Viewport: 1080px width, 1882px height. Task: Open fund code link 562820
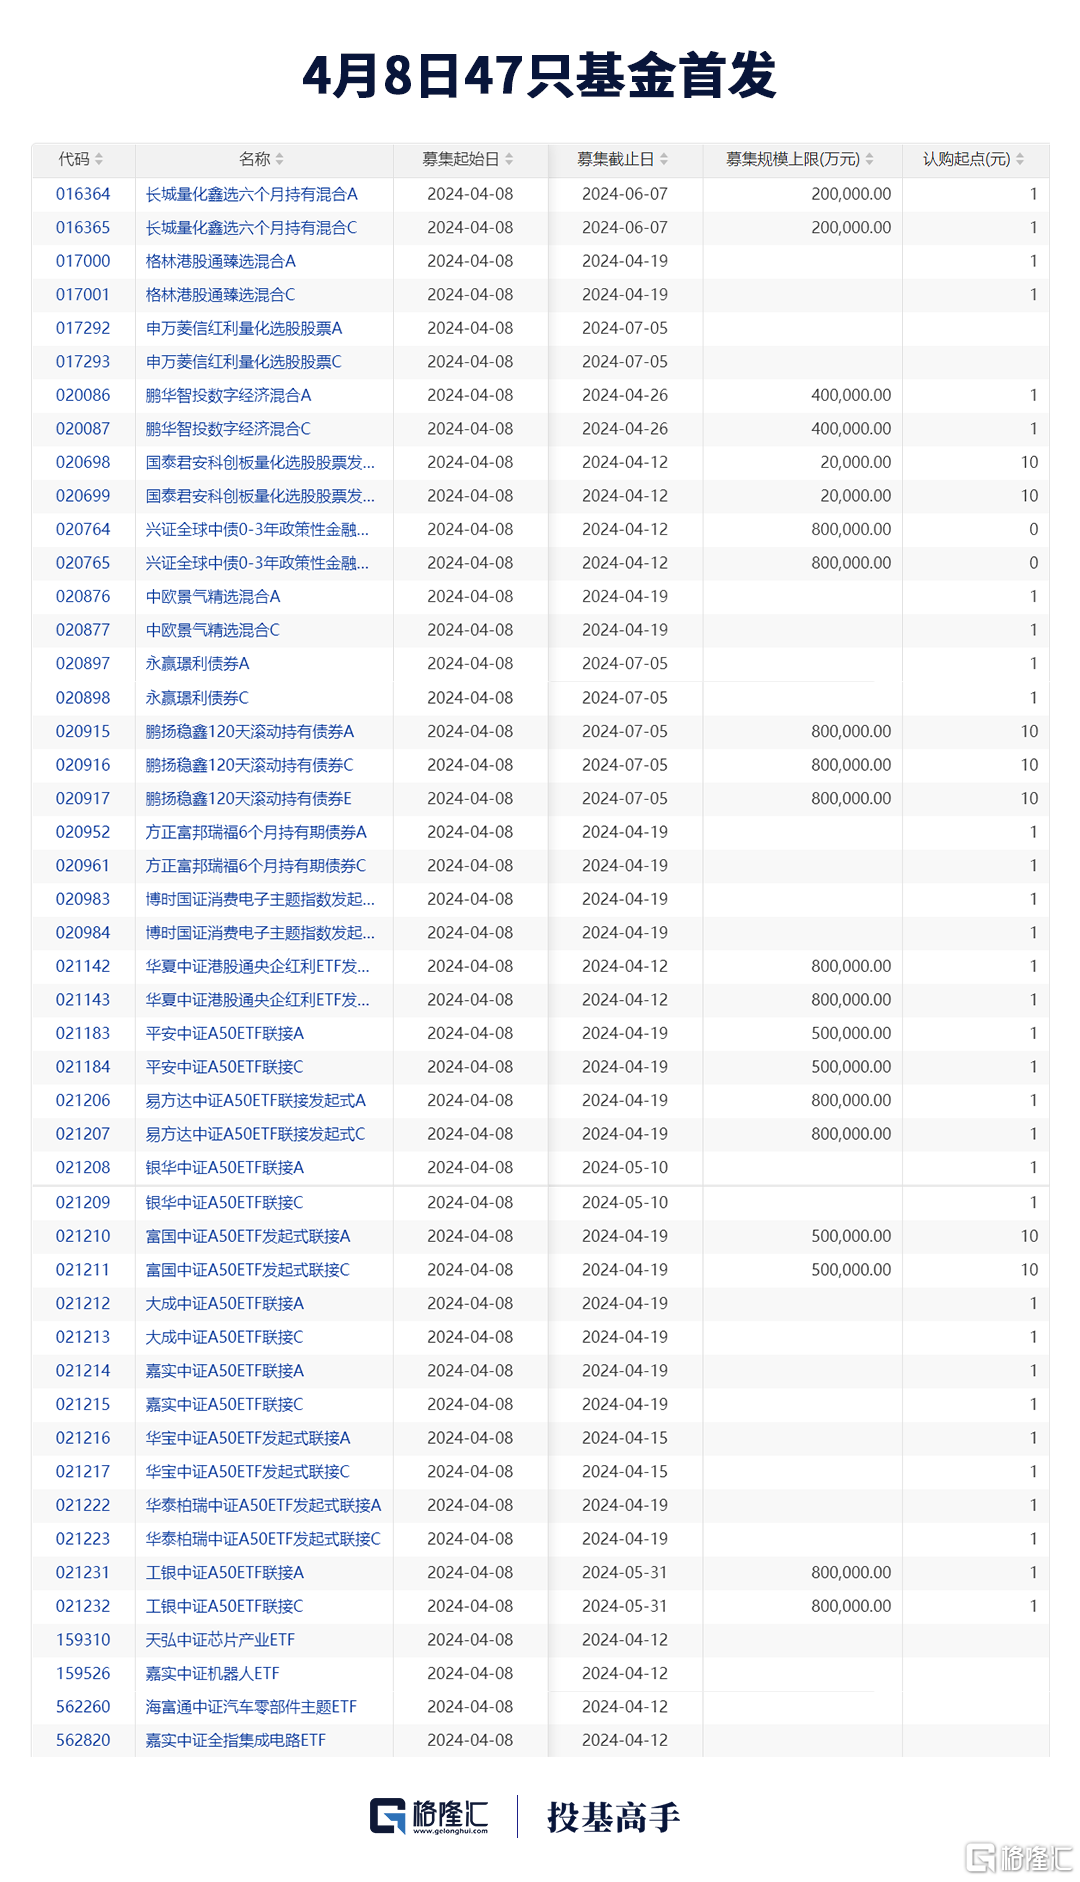click(83, 1740)
